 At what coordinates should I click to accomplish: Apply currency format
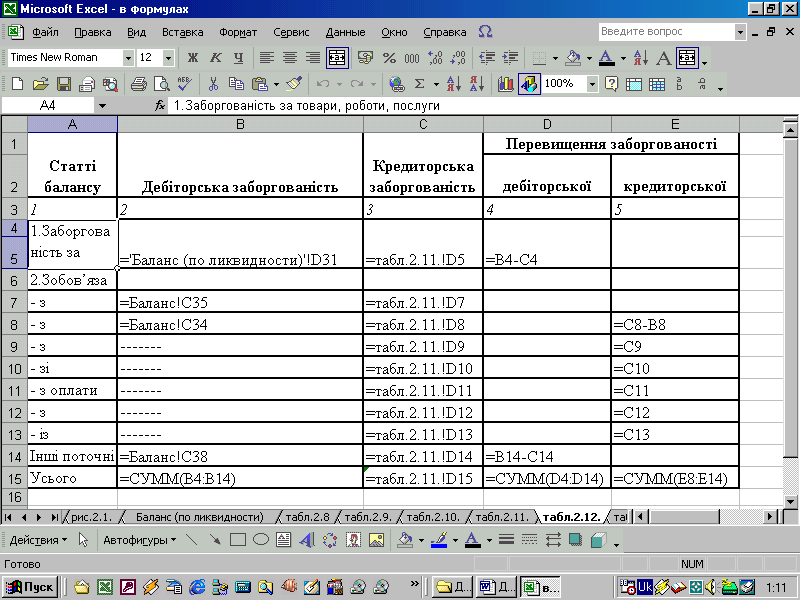pyautogui.click(x=365, y=58)
